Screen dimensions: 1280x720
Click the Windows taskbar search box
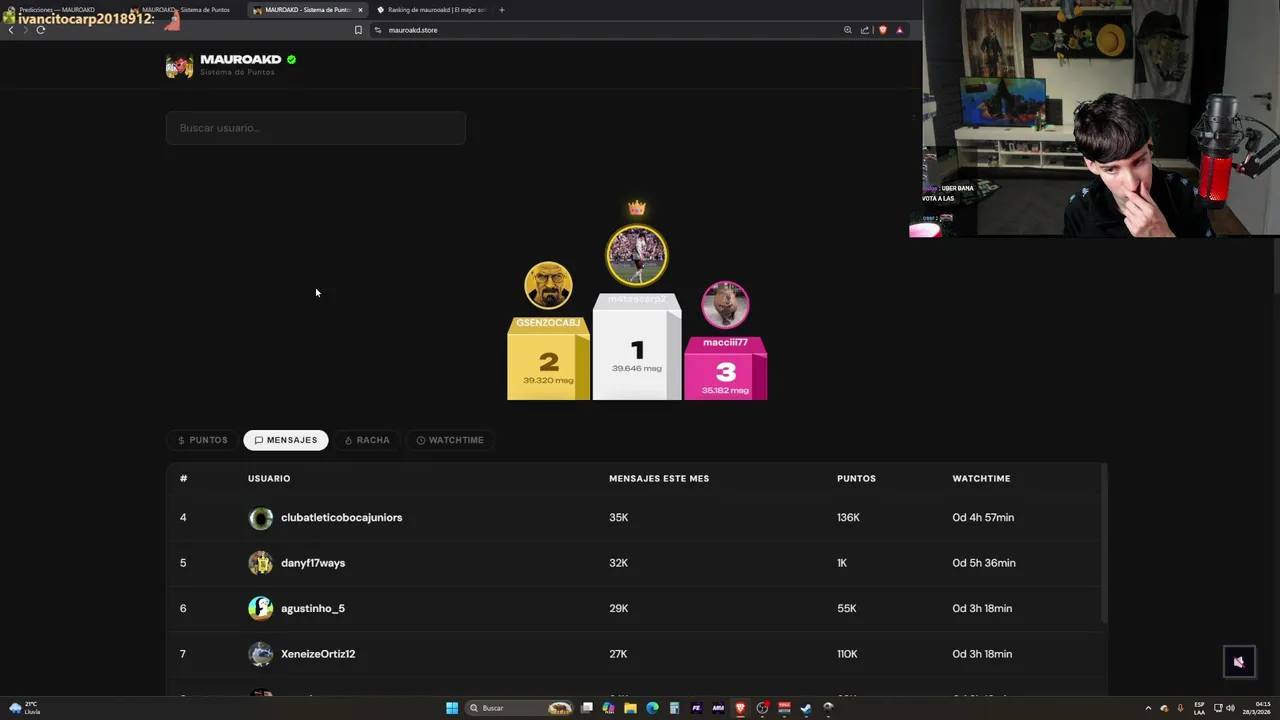[519, 708]
